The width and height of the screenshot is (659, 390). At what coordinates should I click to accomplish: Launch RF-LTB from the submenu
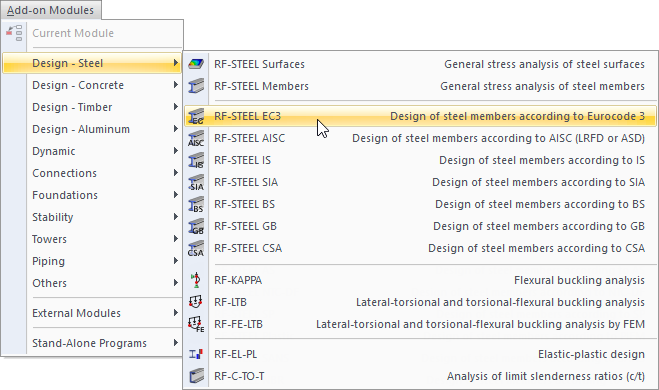point(420,302)
